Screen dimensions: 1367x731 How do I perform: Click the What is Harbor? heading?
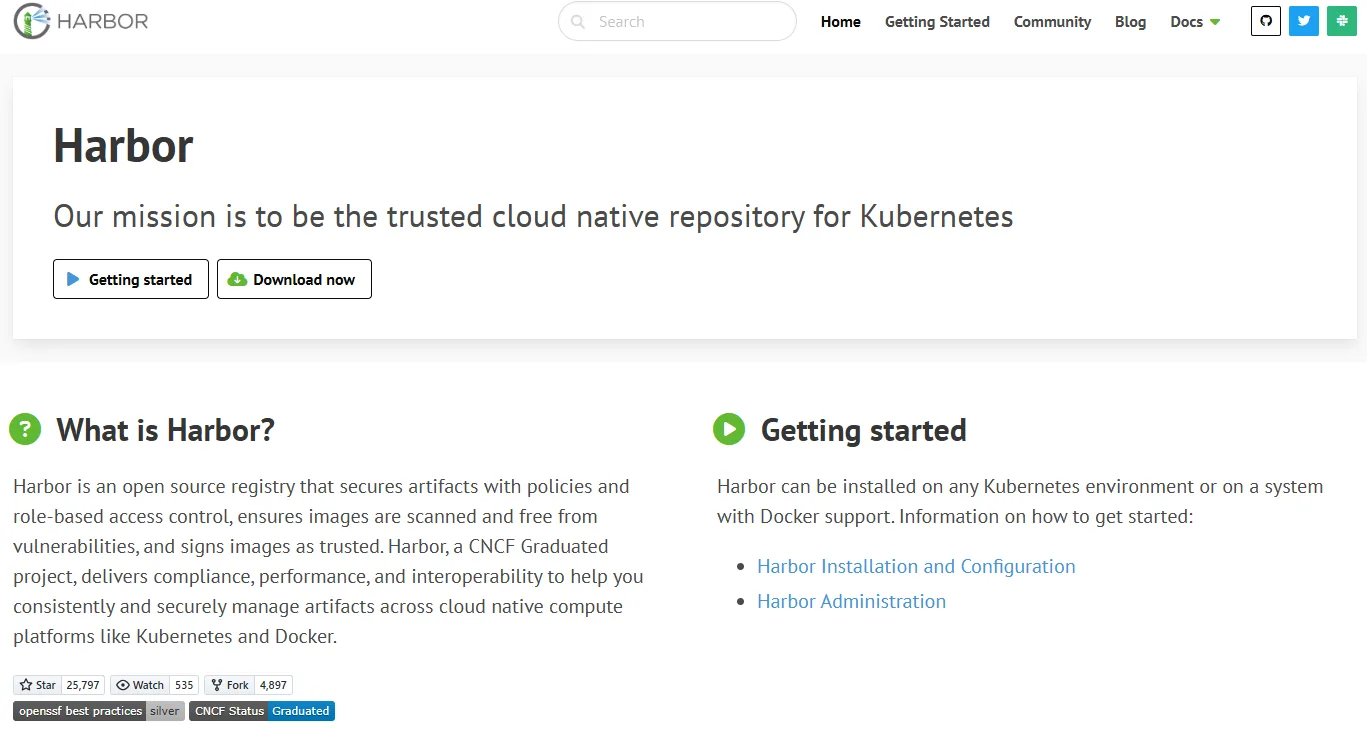pyautogui.click(x=165, y=430)
